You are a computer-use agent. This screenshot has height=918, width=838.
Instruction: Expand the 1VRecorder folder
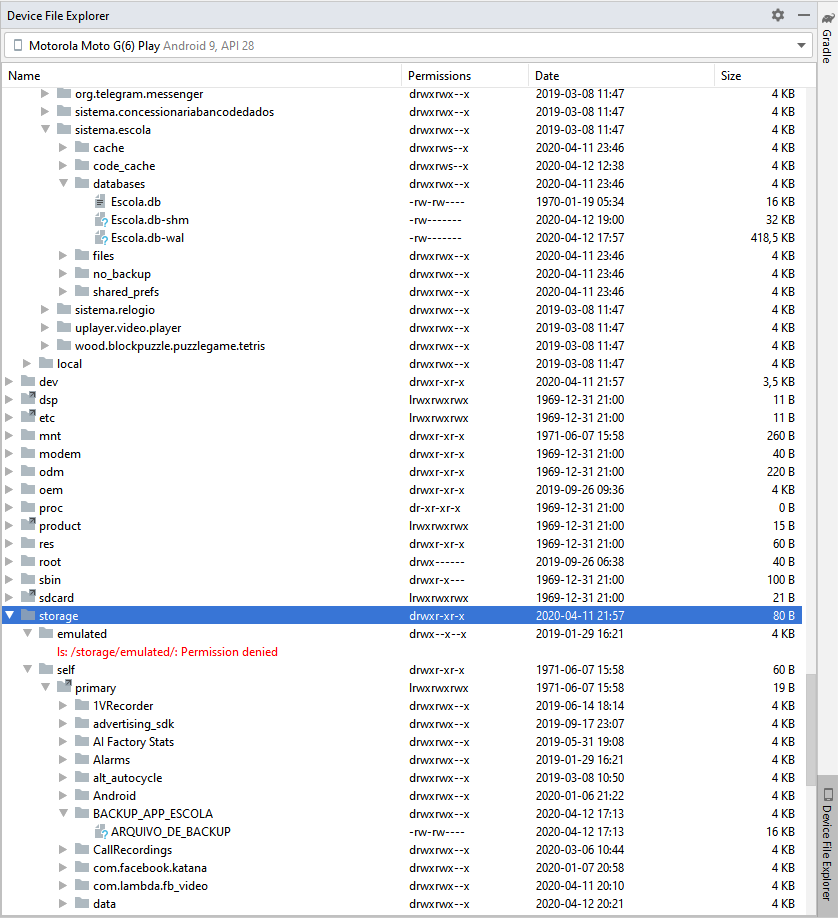pos(63,705)
